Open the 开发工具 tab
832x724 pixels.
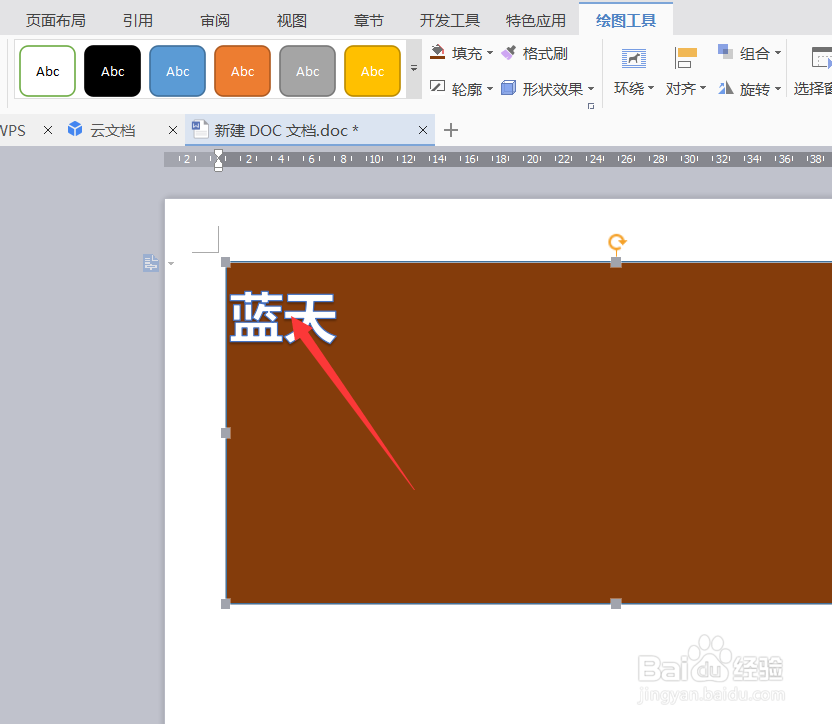450,21
